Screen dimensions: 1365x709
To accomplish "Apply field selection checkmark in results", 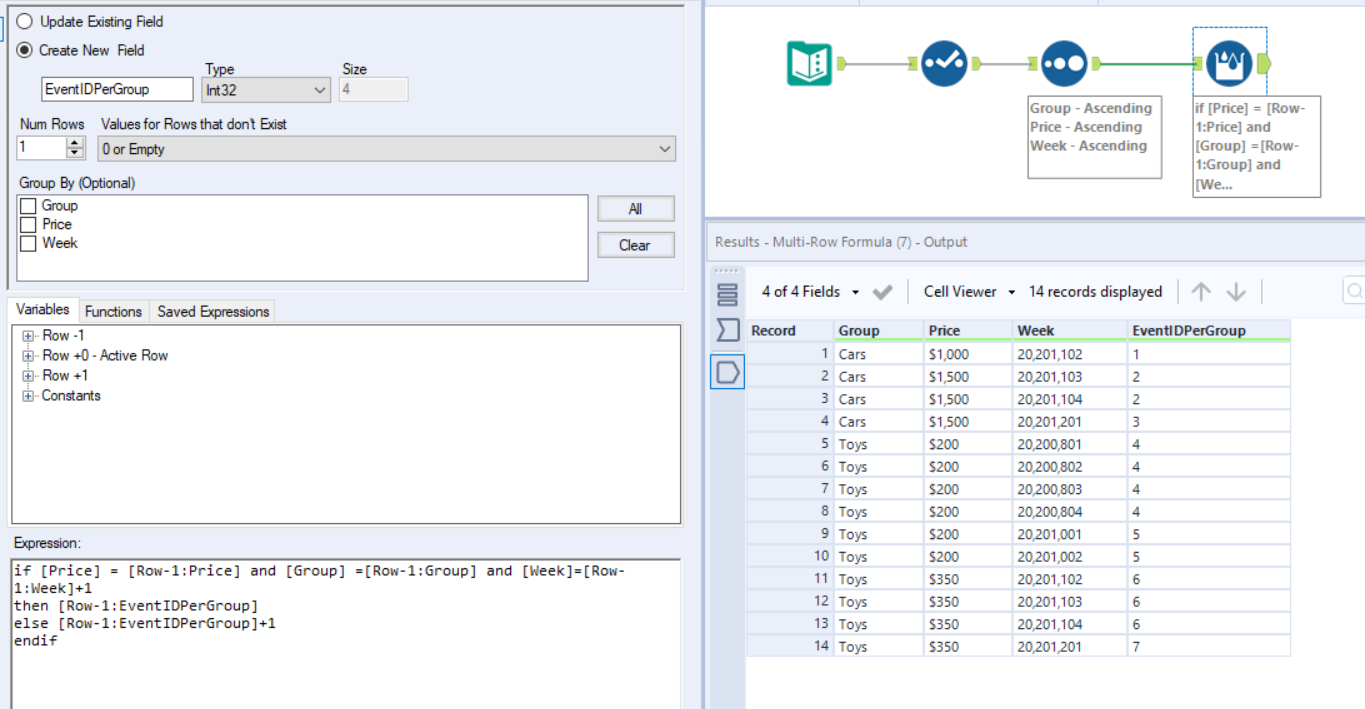I will [x=882, y=292].
